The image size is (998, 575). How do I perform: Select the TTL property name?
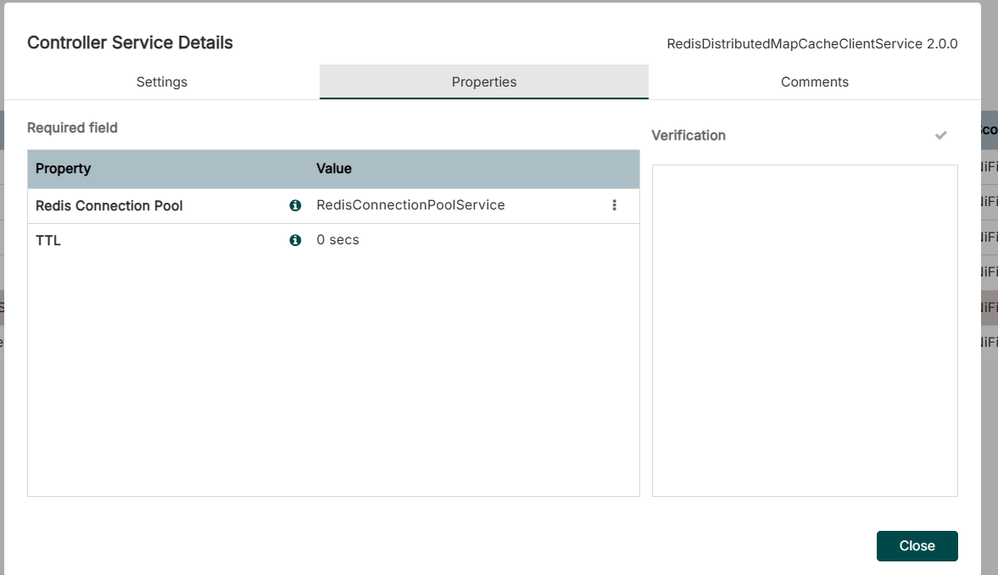[48, 241]
